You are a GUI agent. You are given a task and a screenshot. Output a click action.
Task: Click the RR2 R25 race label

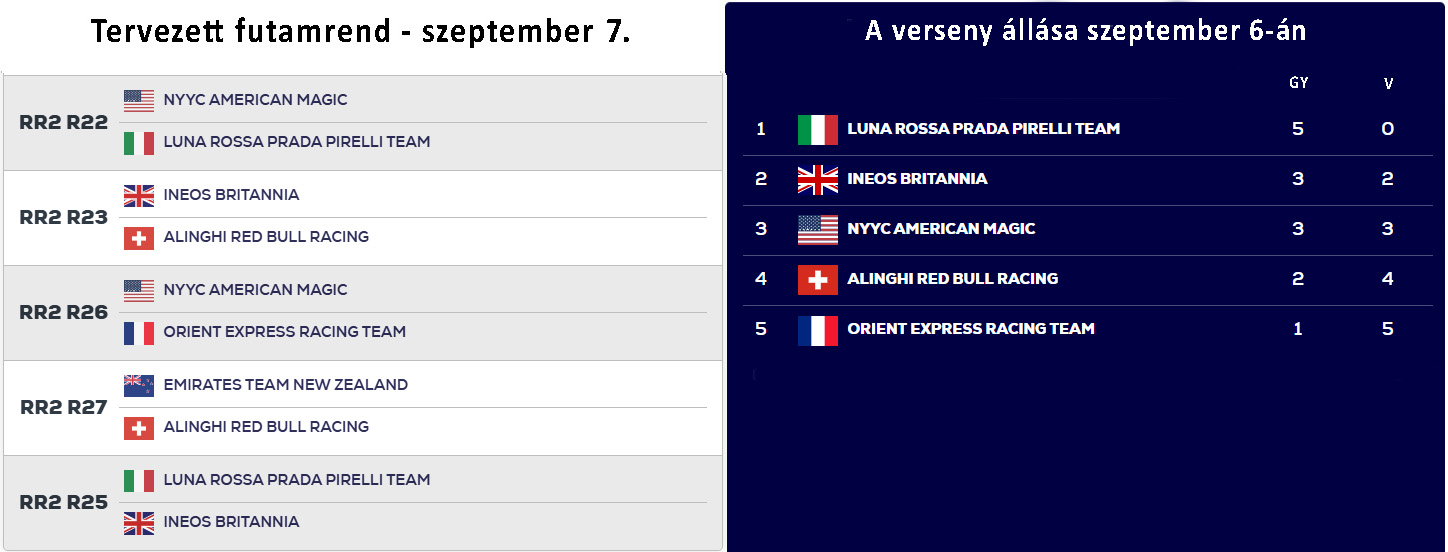64,502
